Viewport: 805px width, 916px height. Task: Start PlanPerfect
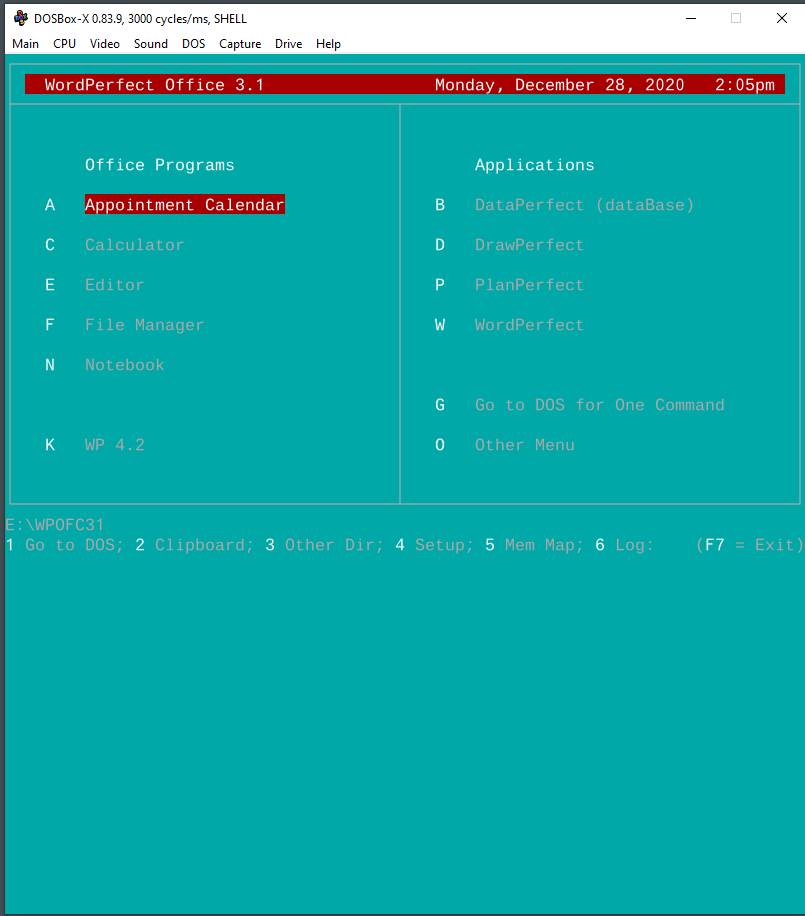point(529,284)
